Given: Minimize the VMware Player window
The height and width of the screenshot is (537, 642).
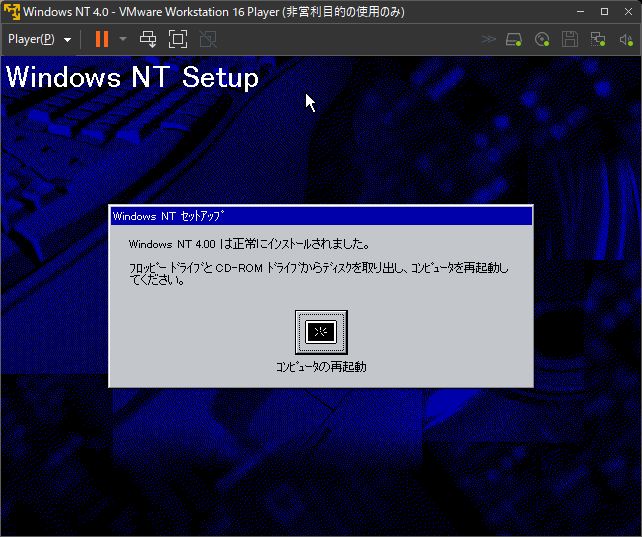Looking at the screenshot, I should pos(580,11).
